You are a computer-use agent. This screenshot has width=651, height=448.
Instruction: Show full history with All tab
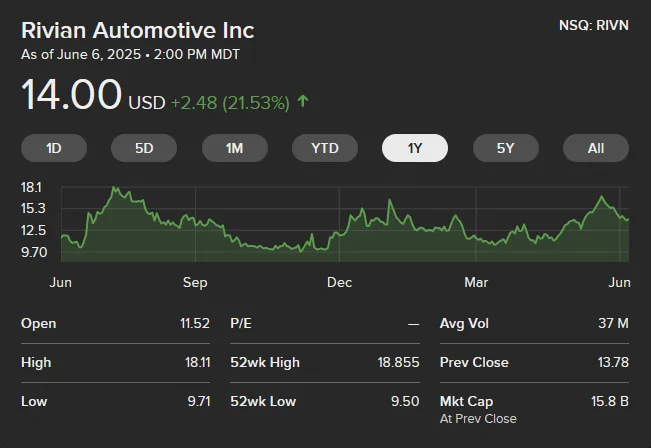click(596, 148)
